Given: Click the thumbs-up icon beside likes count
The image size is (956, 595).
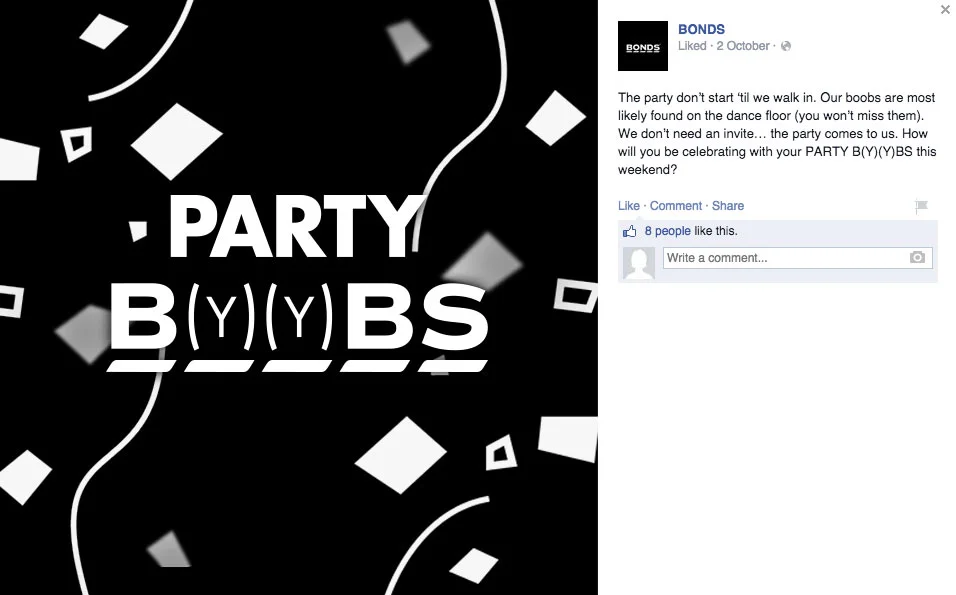Looking at the screenshot, I should tap(629, 232).
